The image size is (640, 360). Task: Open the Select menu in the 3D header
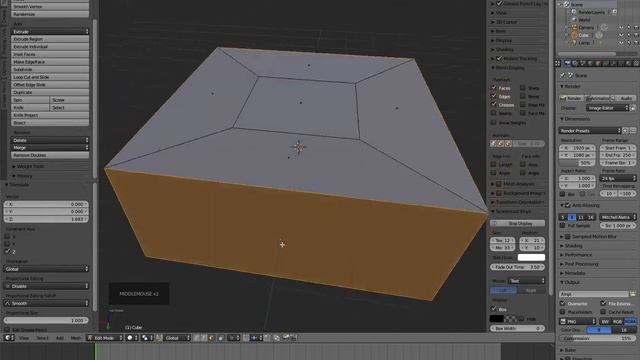pyautogui.click(x=42, y=338)
